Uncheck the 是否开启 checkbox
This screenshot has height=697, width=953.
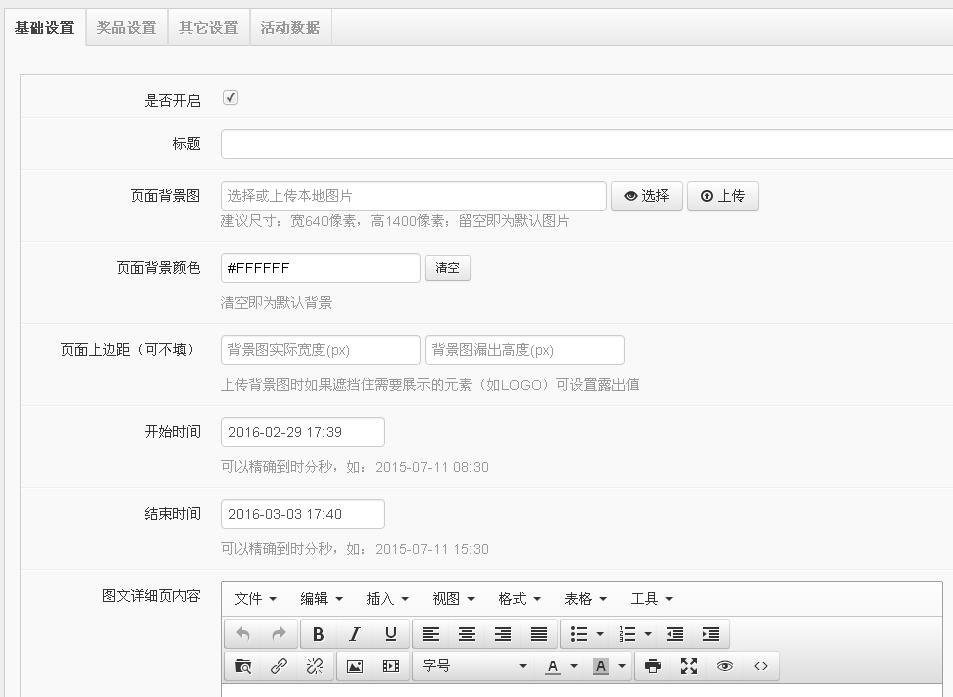tap(230, 98)
